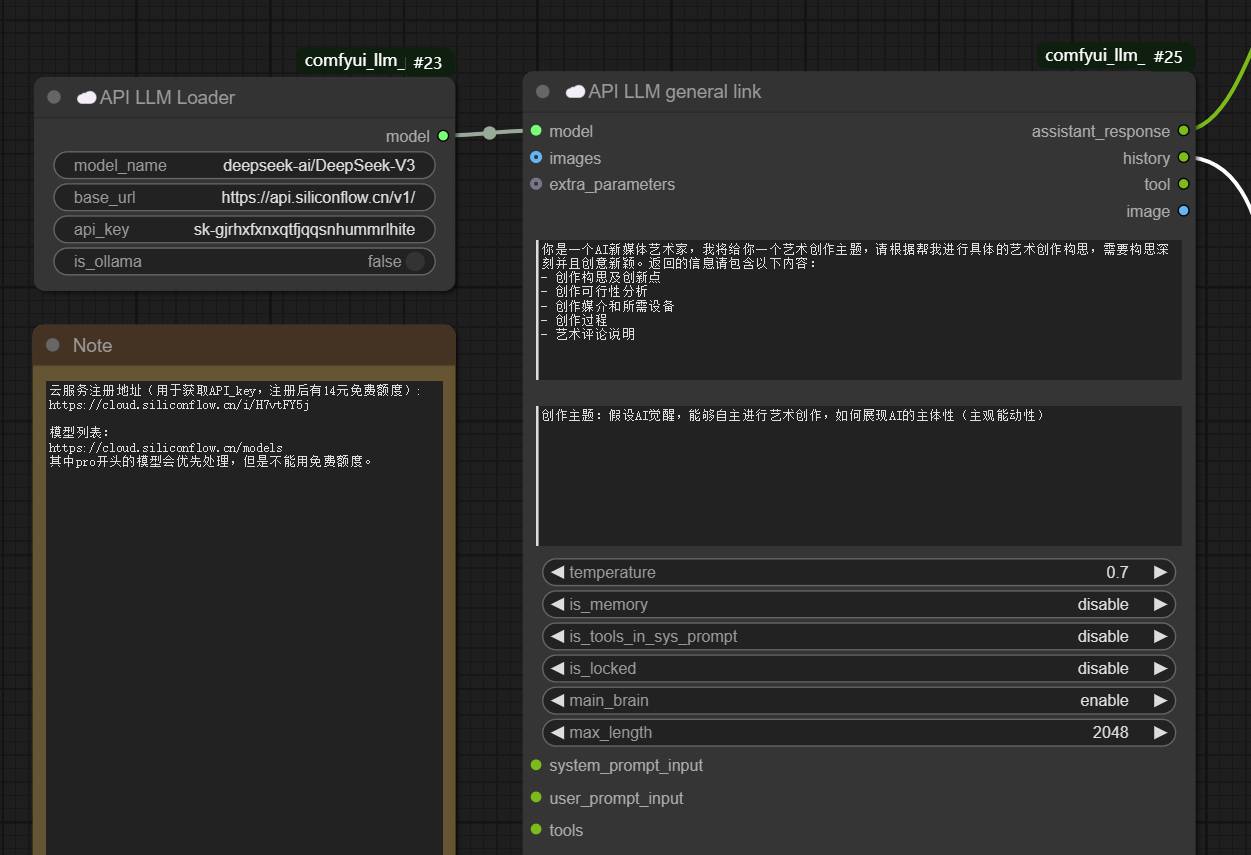Click the history output port

[x=1184, y=158]
